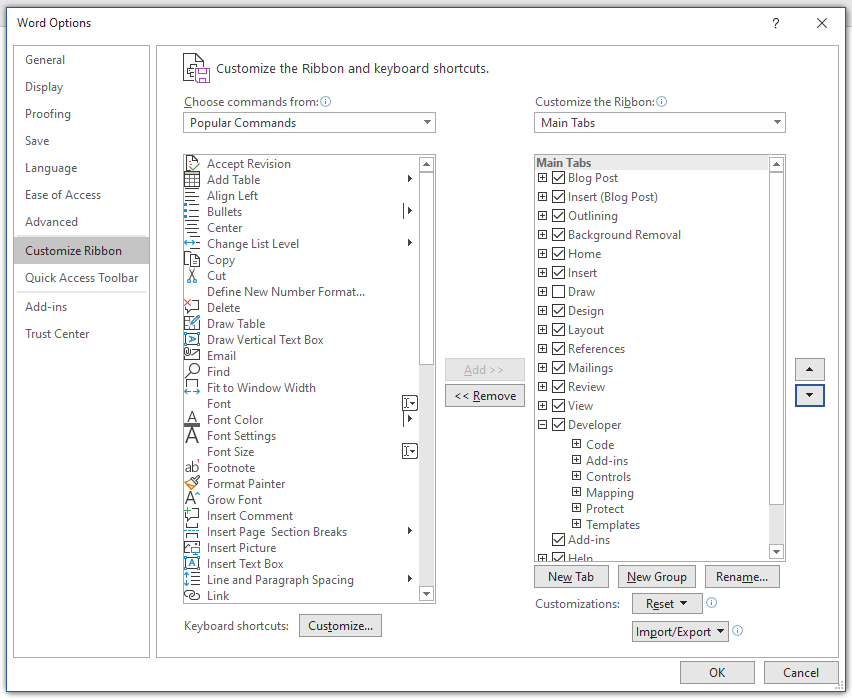Click the Rename button
The width and height of the screenshot is (852, 698).
[x=742, y=577]
